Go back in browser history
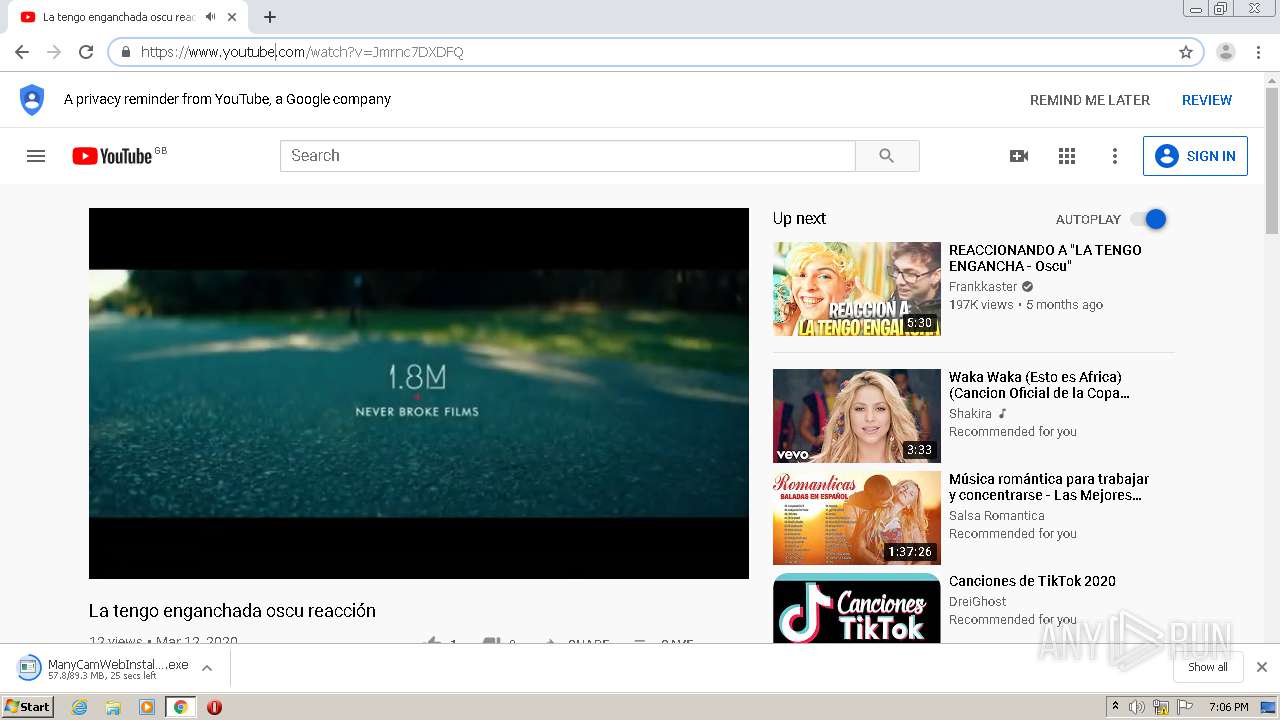The width and height of the screenshot is (1280, 720). pos(22,52)
